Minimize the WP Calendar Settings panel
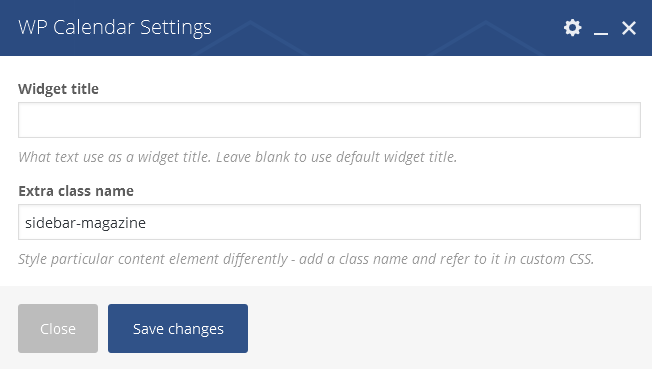Screen dimensions: 652x369 click(x=600, y=28)
